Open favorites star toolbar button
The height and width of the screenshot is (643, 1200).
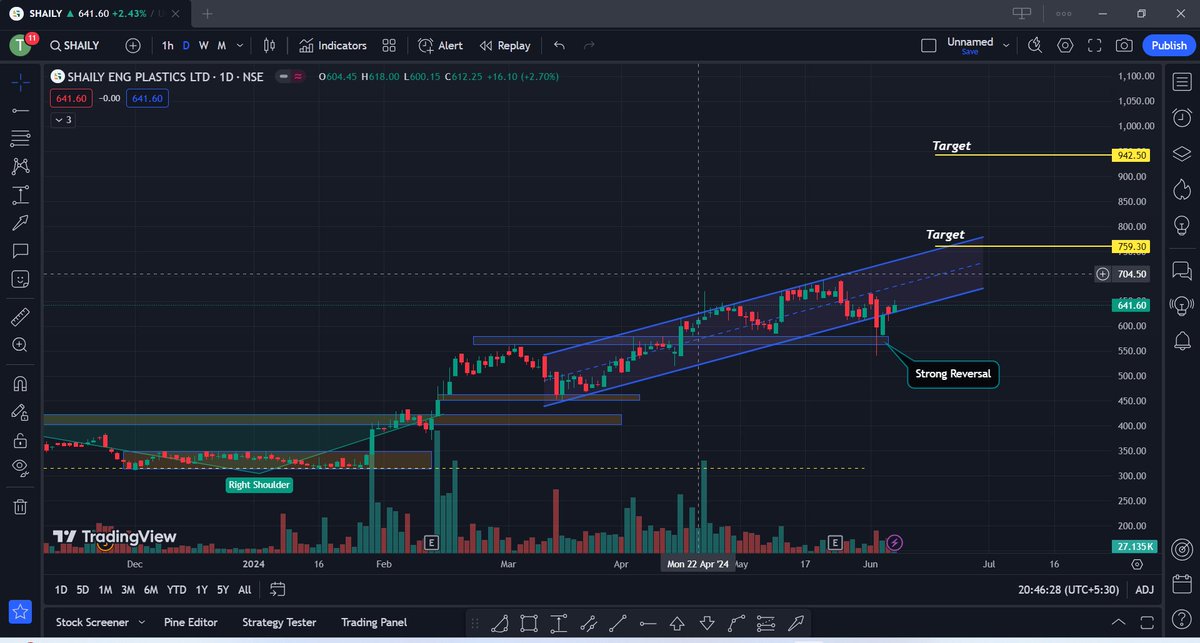point(20,611)
